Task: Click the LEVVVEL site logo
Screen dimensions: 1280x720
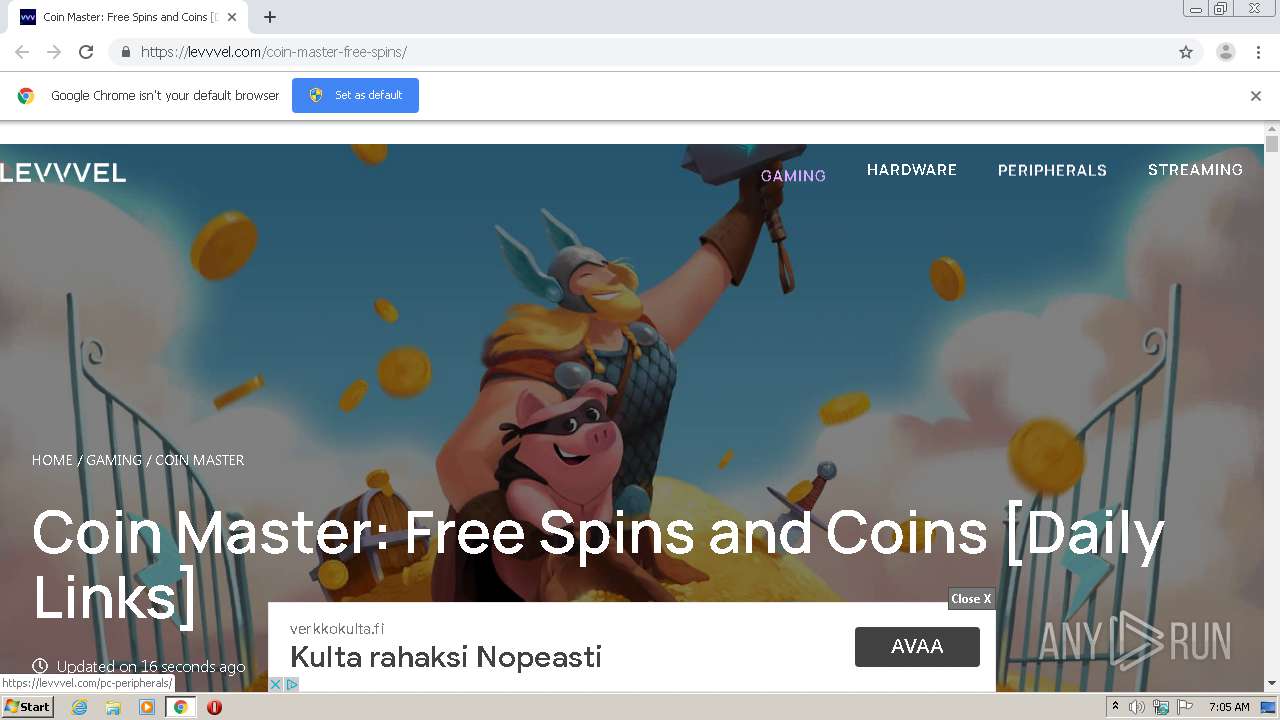Action: 63,173
